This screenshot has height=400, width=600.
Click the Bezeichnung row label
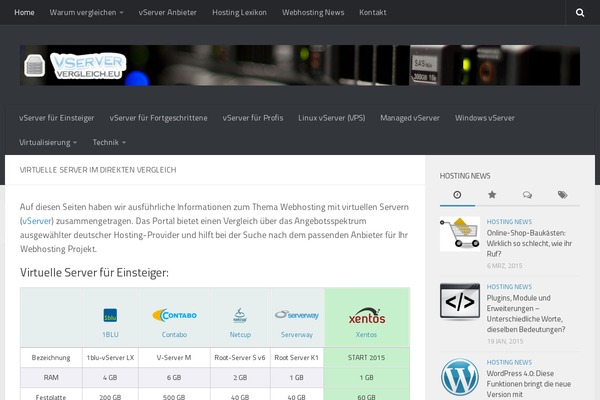tap(51, 358)
